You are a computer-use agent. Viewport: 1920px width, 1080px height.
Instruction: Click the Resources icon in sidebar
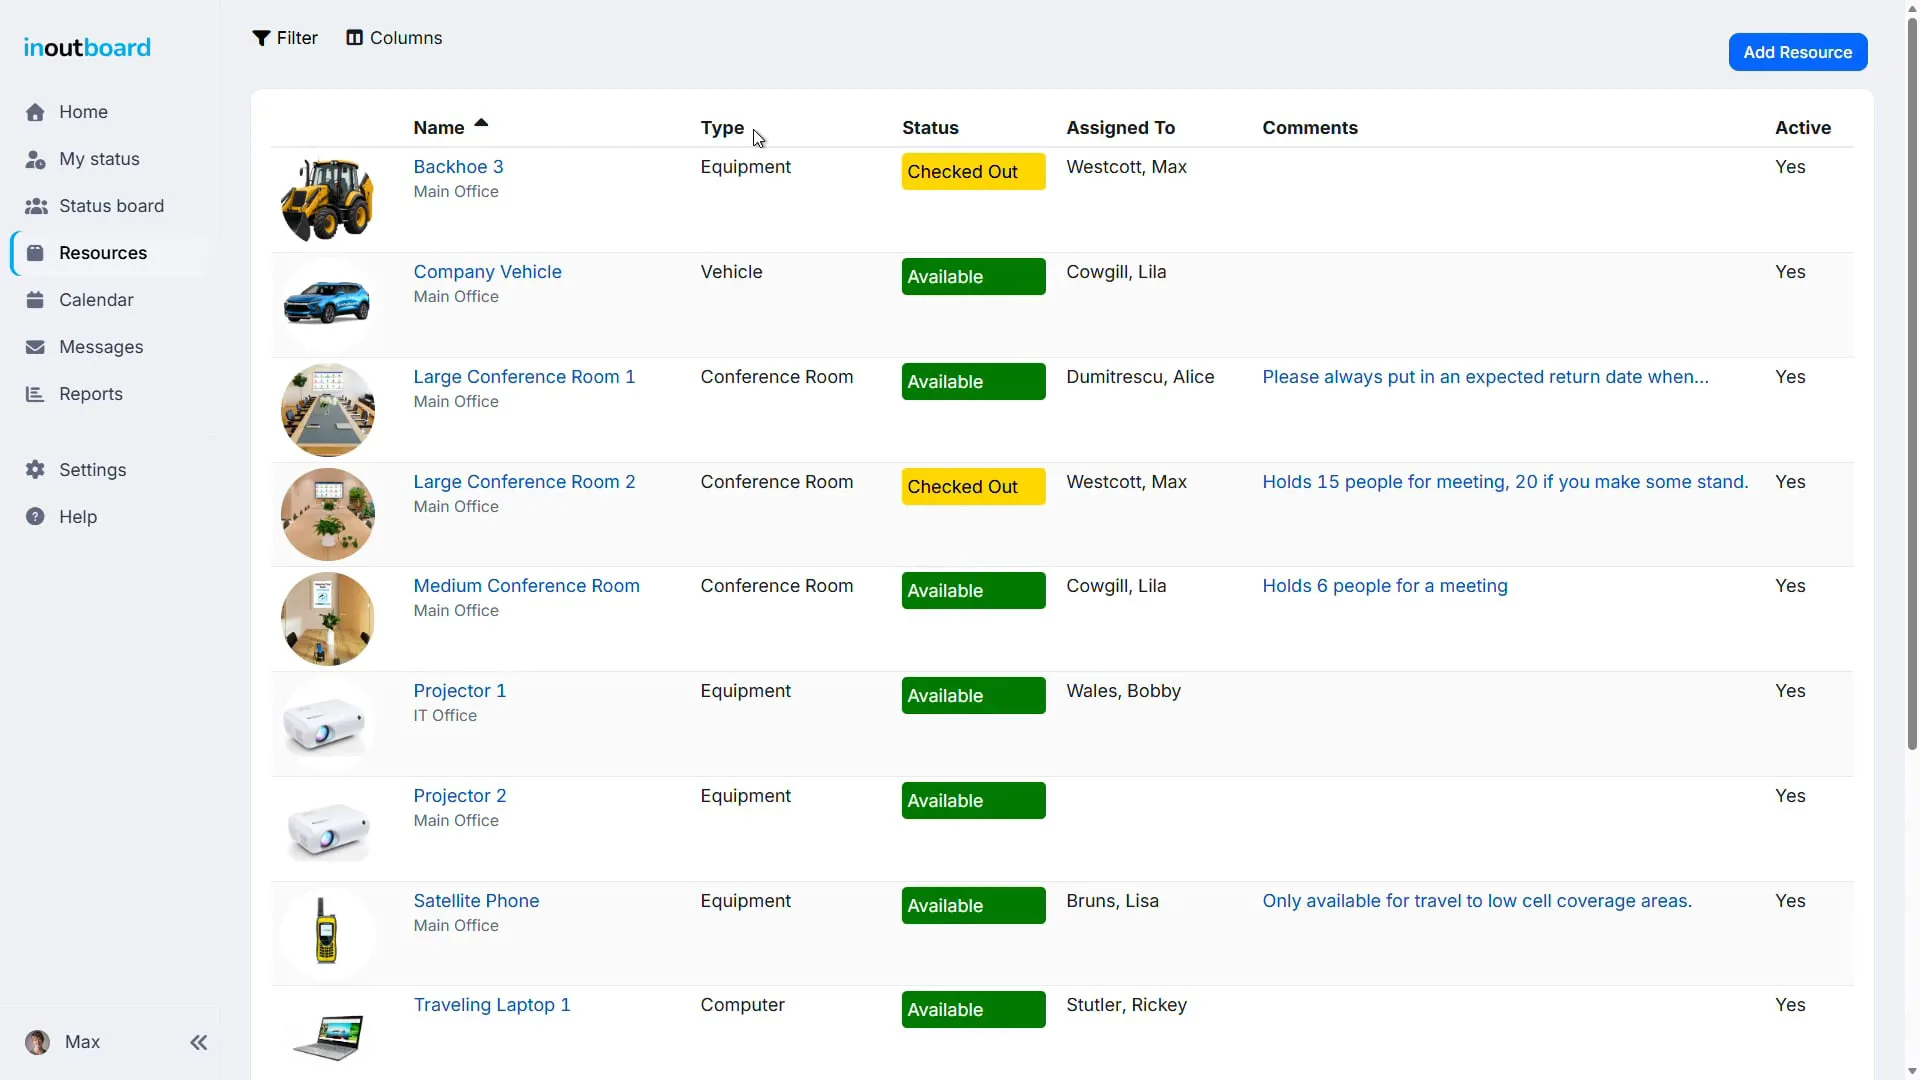pos(35,253)
